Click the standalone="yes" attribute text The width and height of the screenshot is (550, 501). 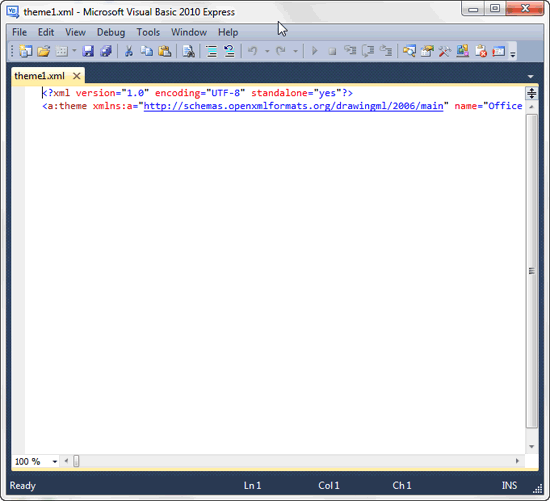pos(296,93)
